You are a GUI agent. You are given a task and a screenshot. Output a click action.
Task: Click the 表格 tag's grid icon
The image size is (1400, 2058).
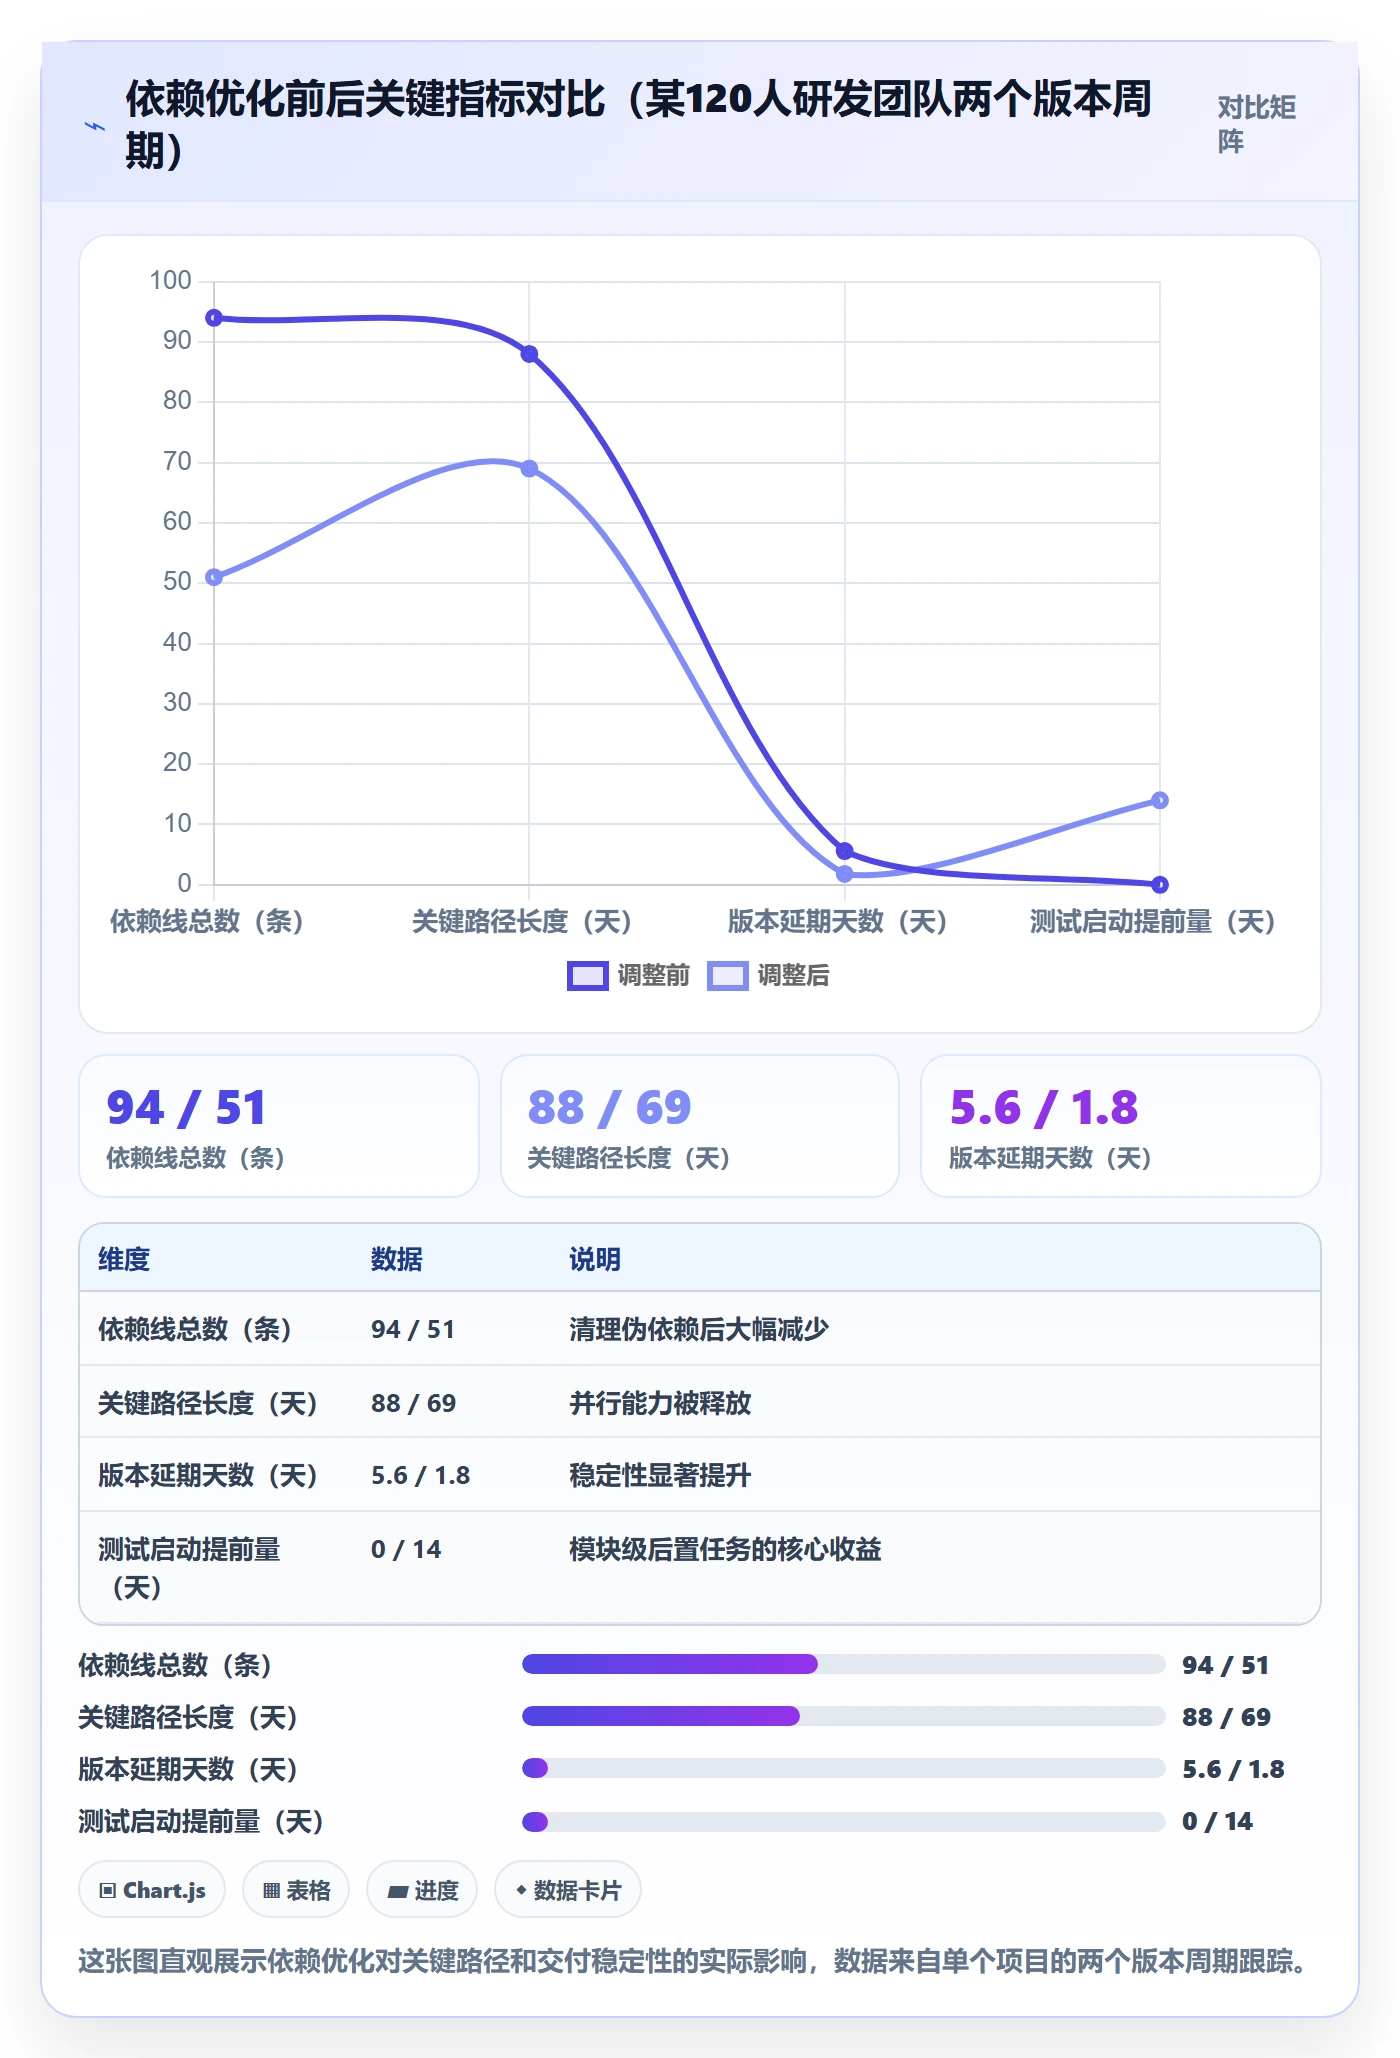click(x=271, y=1890)
